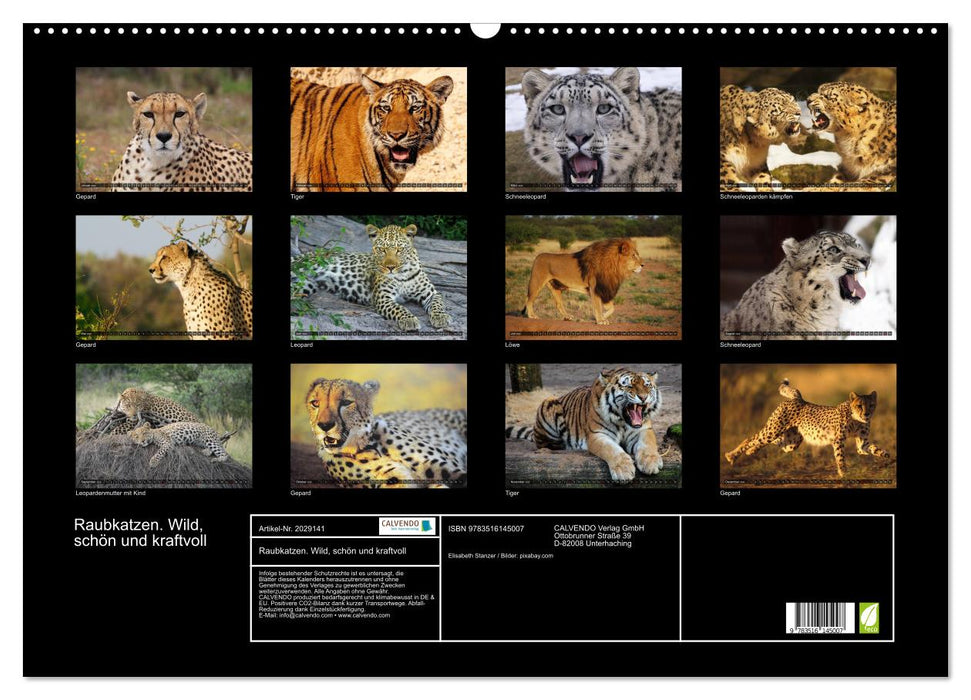Expand the Artikel-Nr. 2029141 info box
This screenshot has height=700, width=971.
[x=293, y=525]
